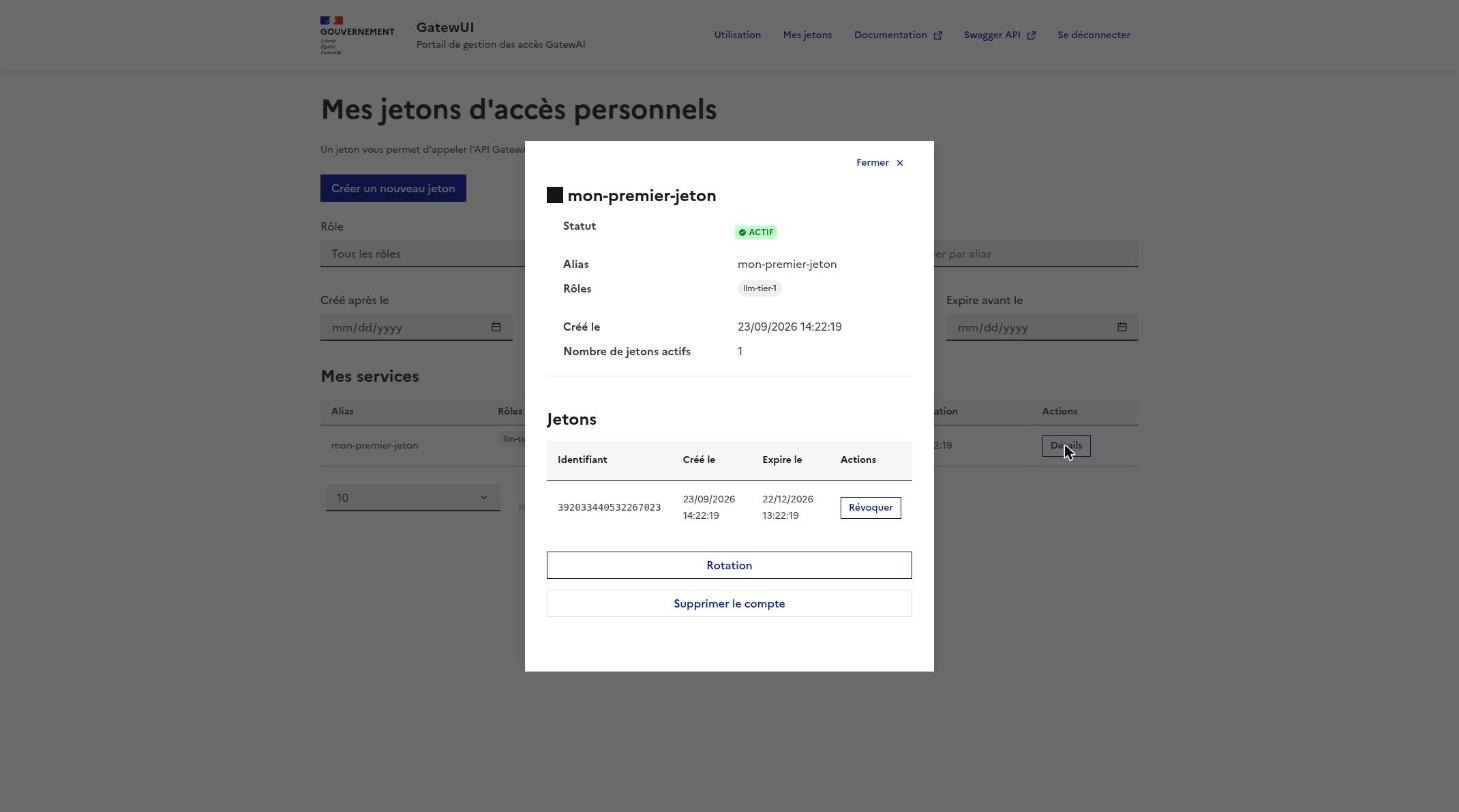Click the GatewUI site title
Image resolution: width=1459 pixels, height=812 pixels.
(x=445, y=27)
